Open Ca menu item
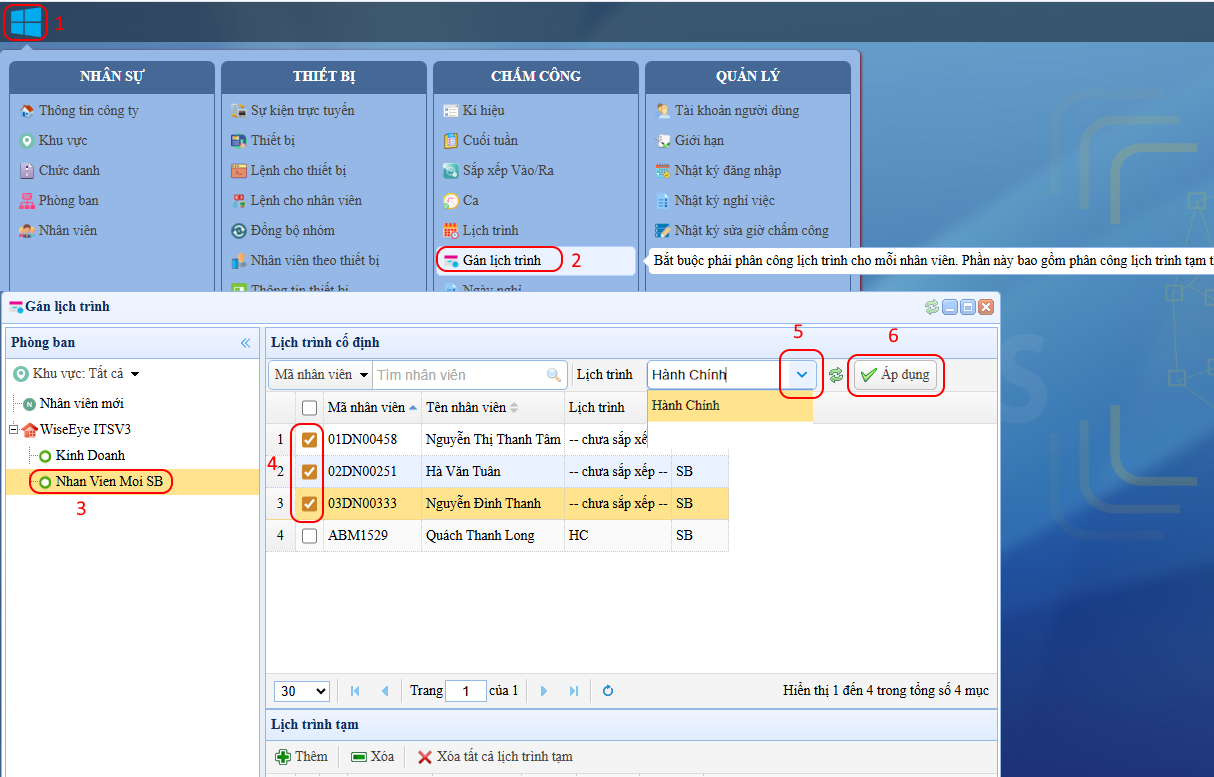 pyautogui.click(x=461, y=200)
